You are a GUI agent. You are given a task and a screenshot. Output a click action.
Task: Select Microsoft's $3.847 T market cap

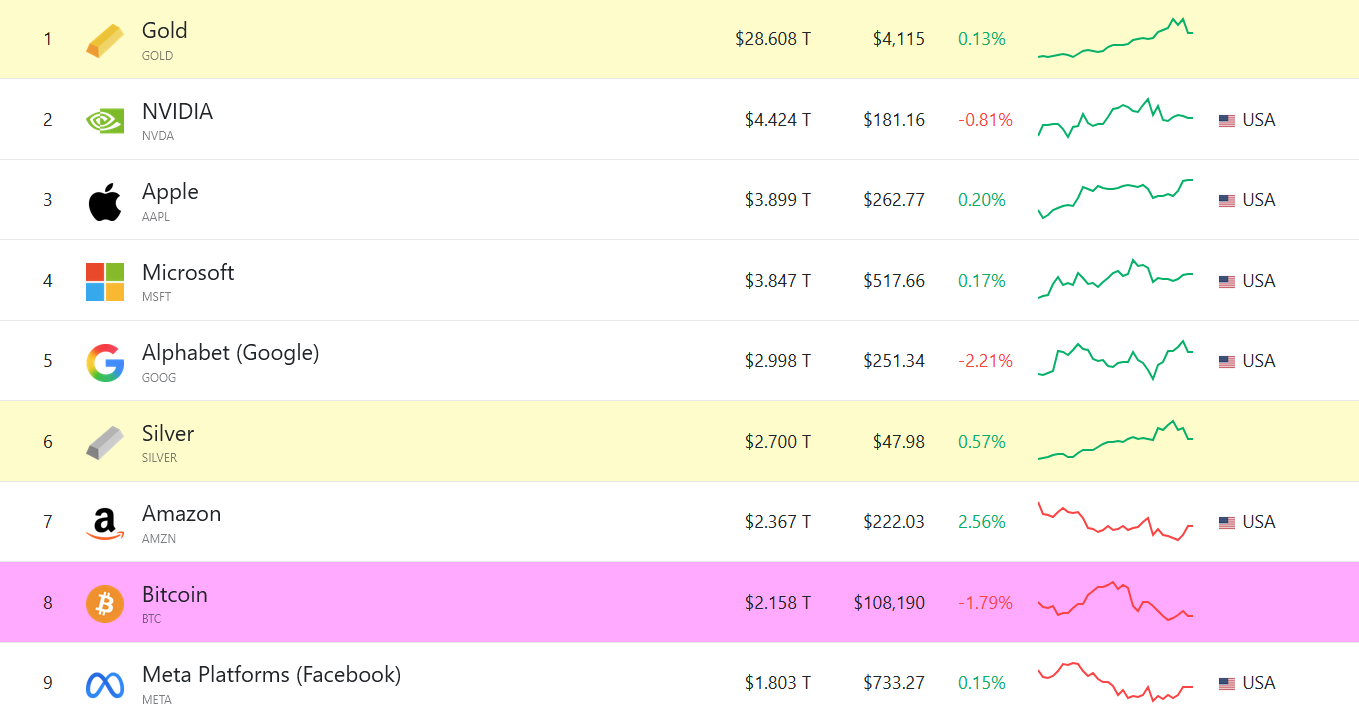coord(778,281)
